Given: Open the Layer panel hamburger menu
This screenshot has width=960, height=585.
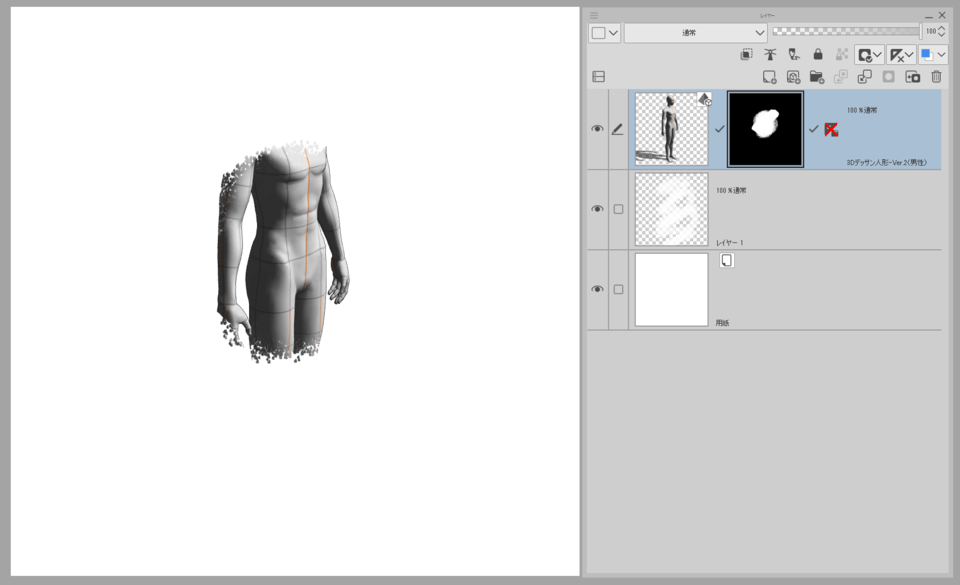Looking at the screenshot, I should click(x=593, y=15).
